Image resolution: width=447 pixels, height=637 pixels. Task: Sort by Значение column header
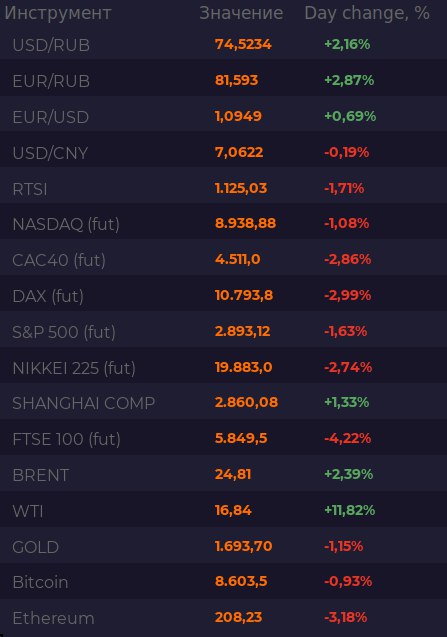pos(241,13)
